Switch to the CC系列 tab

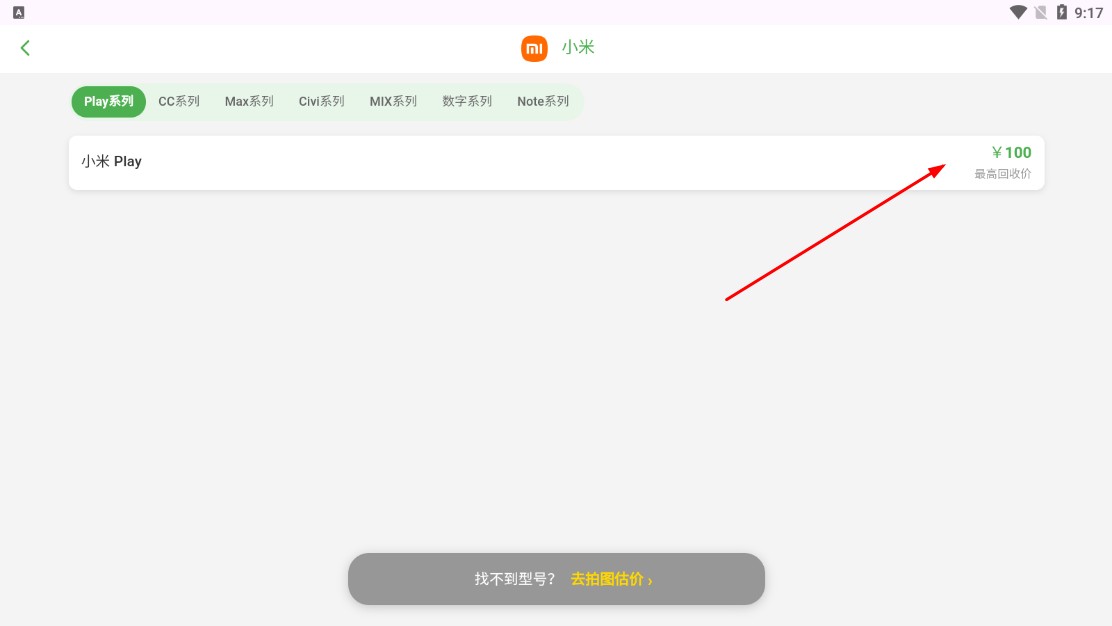[x=179, y=102]
